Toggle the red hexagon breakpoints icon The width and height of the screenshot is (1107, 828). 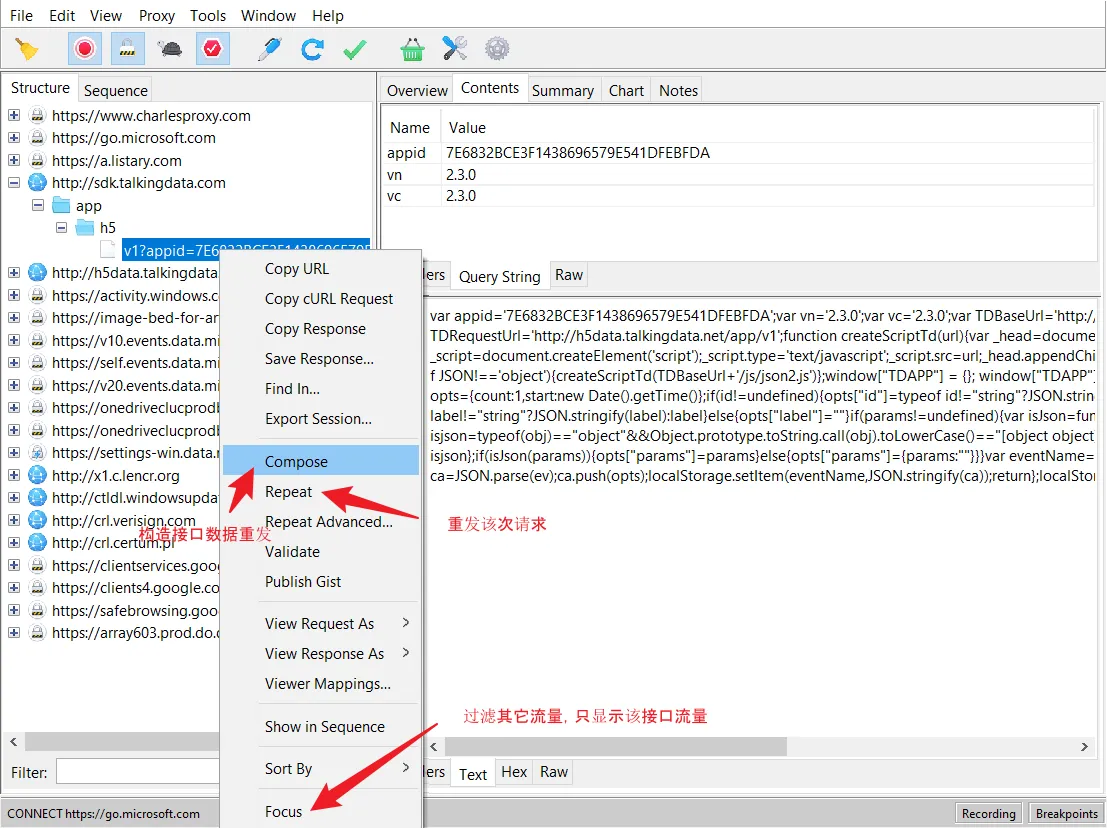point(212,49)
